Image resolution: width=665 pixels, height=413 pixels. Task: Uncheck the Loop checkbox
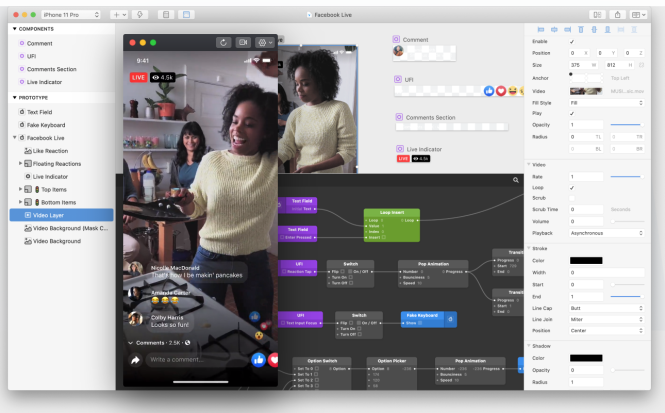click(572, 187)
